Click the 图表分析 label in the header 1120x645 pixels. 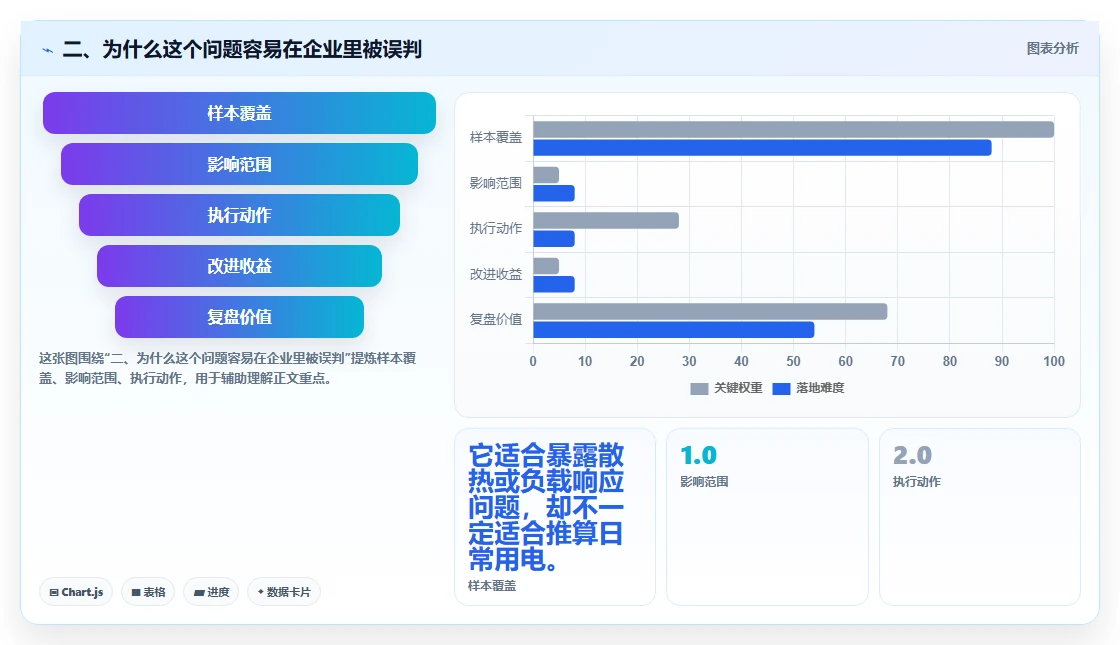pyautogui.click(x=1052, y=49)
